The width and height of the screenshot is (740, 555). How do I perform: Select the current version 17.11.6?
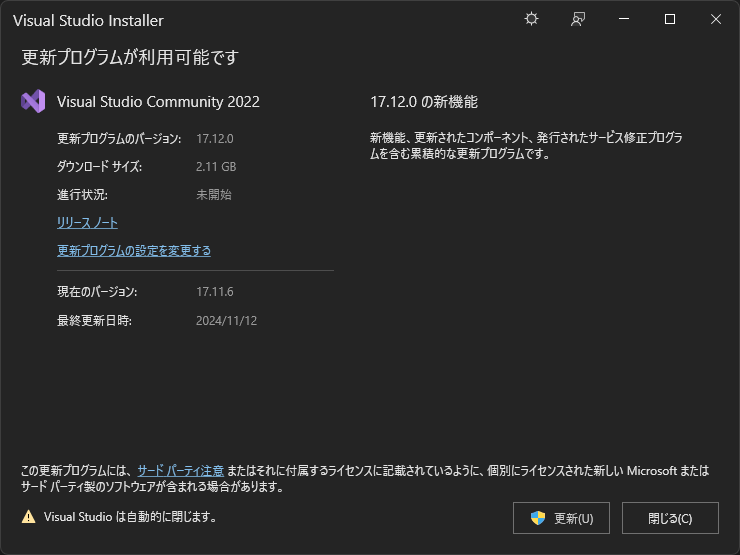(215, 292)
